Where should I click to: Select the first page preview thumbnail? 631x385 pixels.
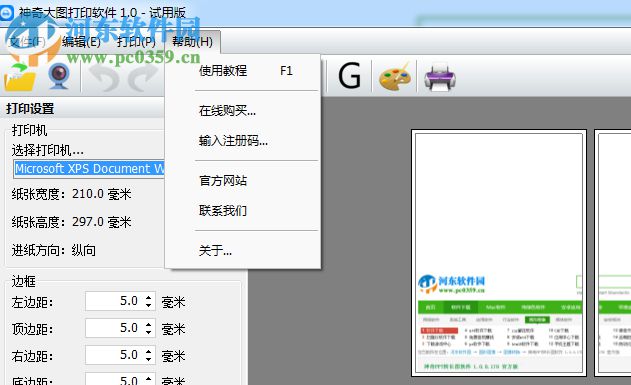[x=499, y=253]
